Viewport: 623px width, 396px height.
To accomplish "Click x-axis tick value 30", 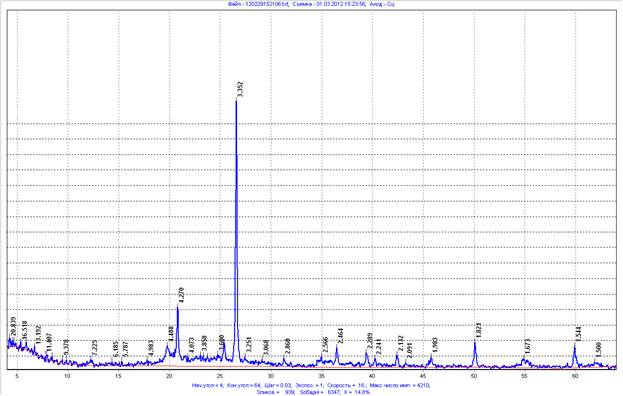I will point(271,375).
